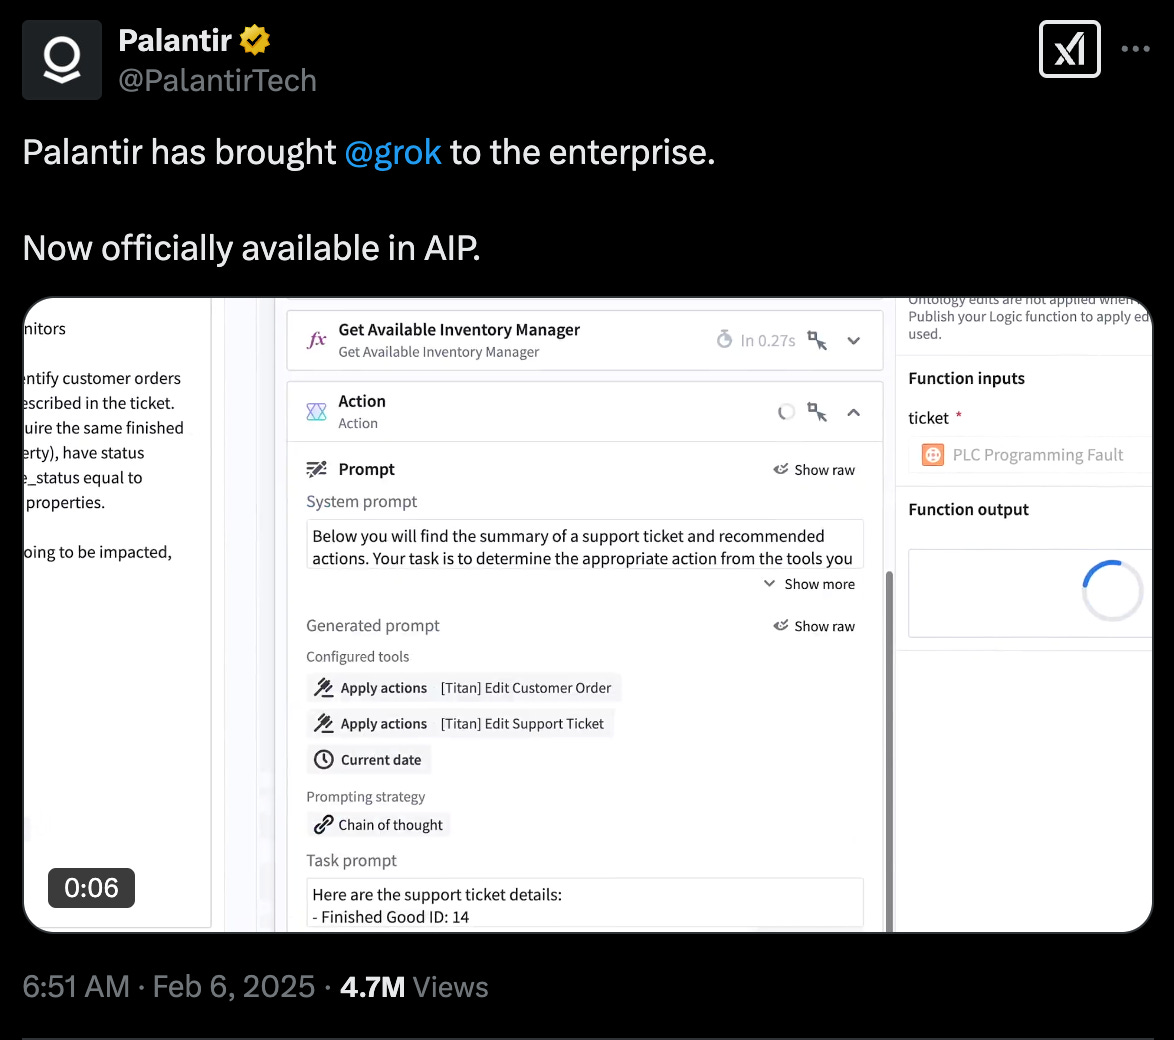Click the Function output loading box
This screenshot has width=1174, height=1040.
tap(1030, 593)
